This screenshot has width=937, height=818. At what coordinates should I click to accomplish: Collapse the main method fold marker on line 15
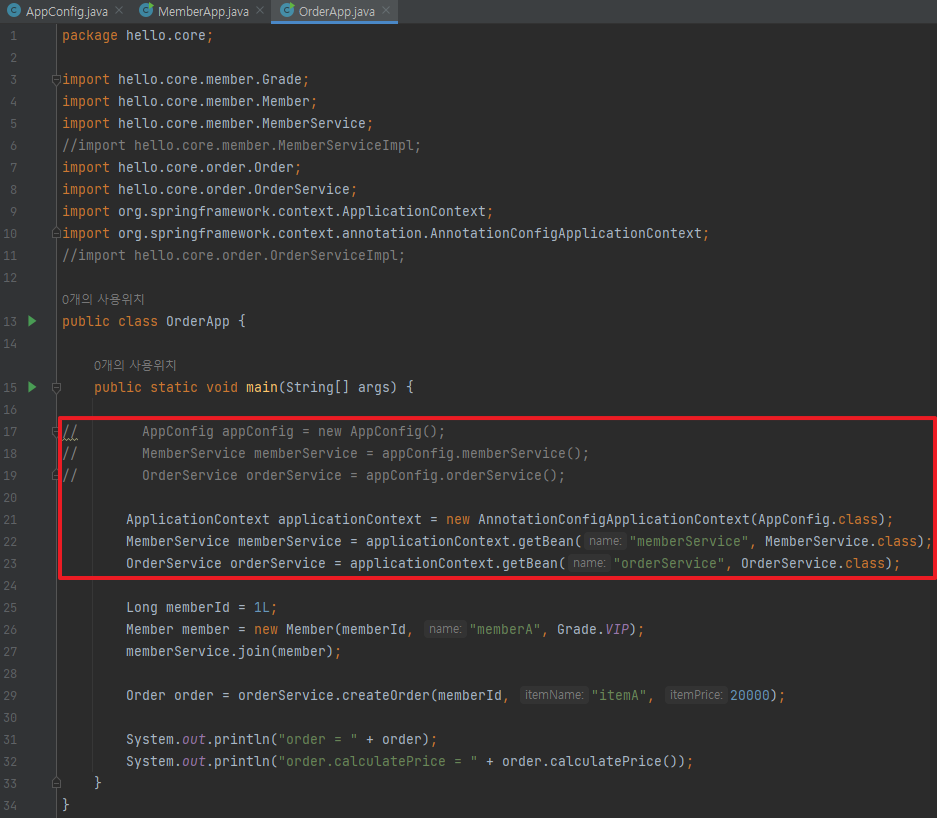tap(56, 388)
